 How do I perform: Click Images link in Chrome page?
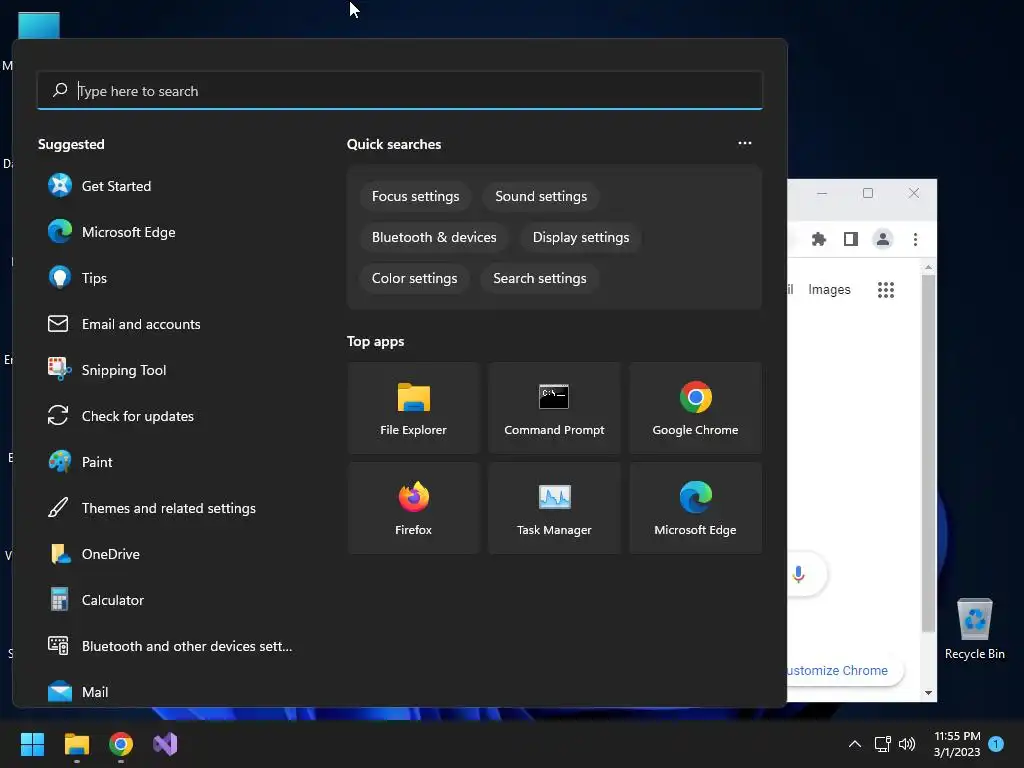click(x=829, y=289)
